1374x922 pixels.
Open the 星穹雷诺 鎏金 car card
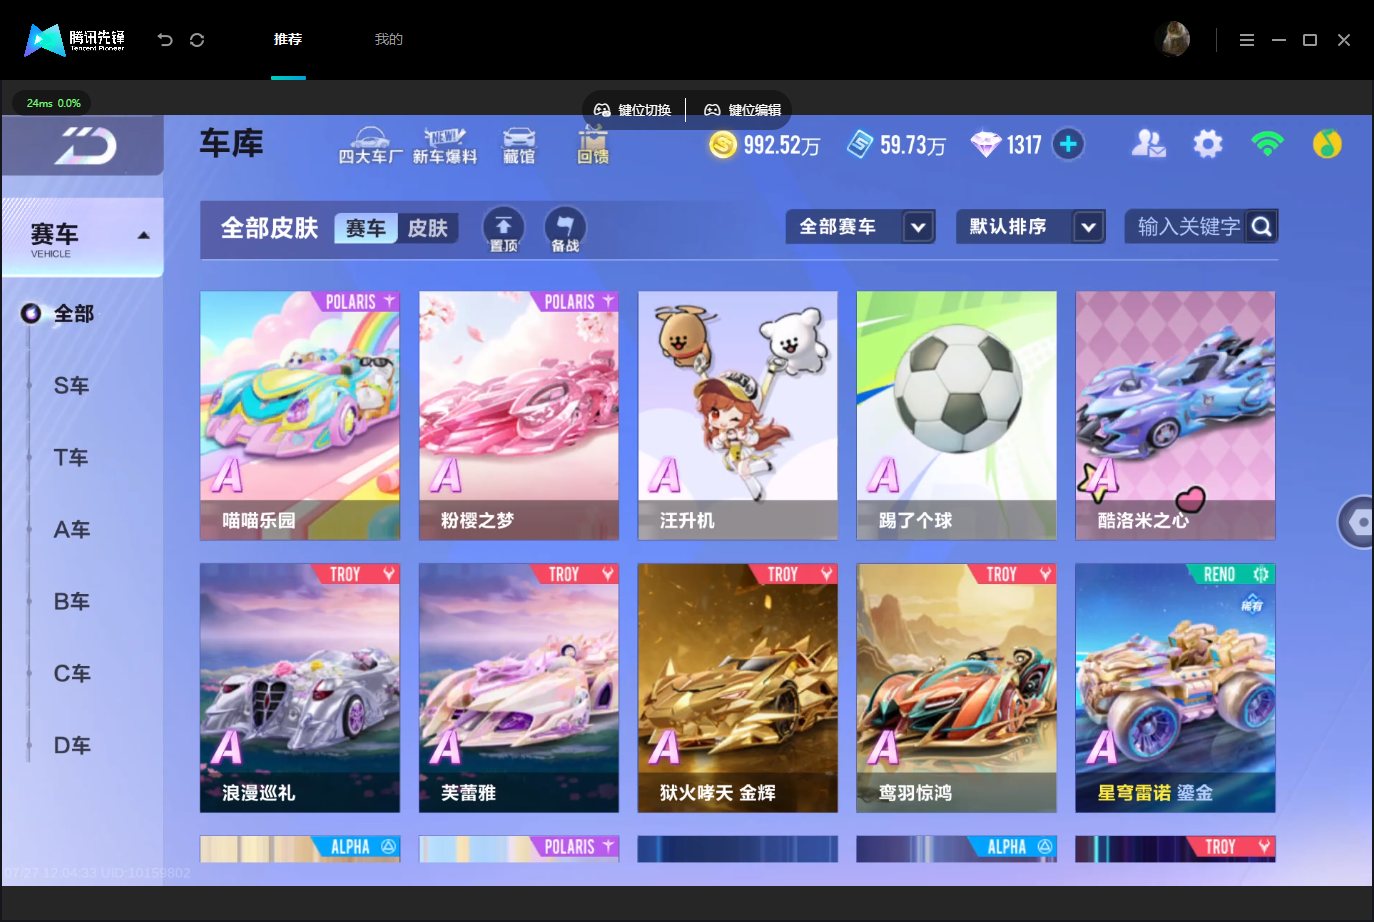(x=1176, y=688)
